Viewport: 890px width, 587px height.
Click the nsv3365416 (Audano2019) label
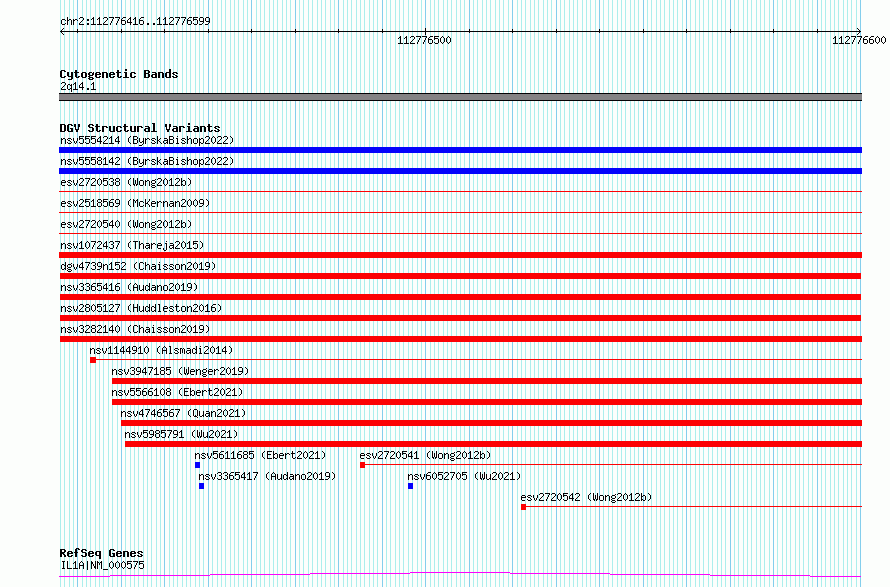129,287
